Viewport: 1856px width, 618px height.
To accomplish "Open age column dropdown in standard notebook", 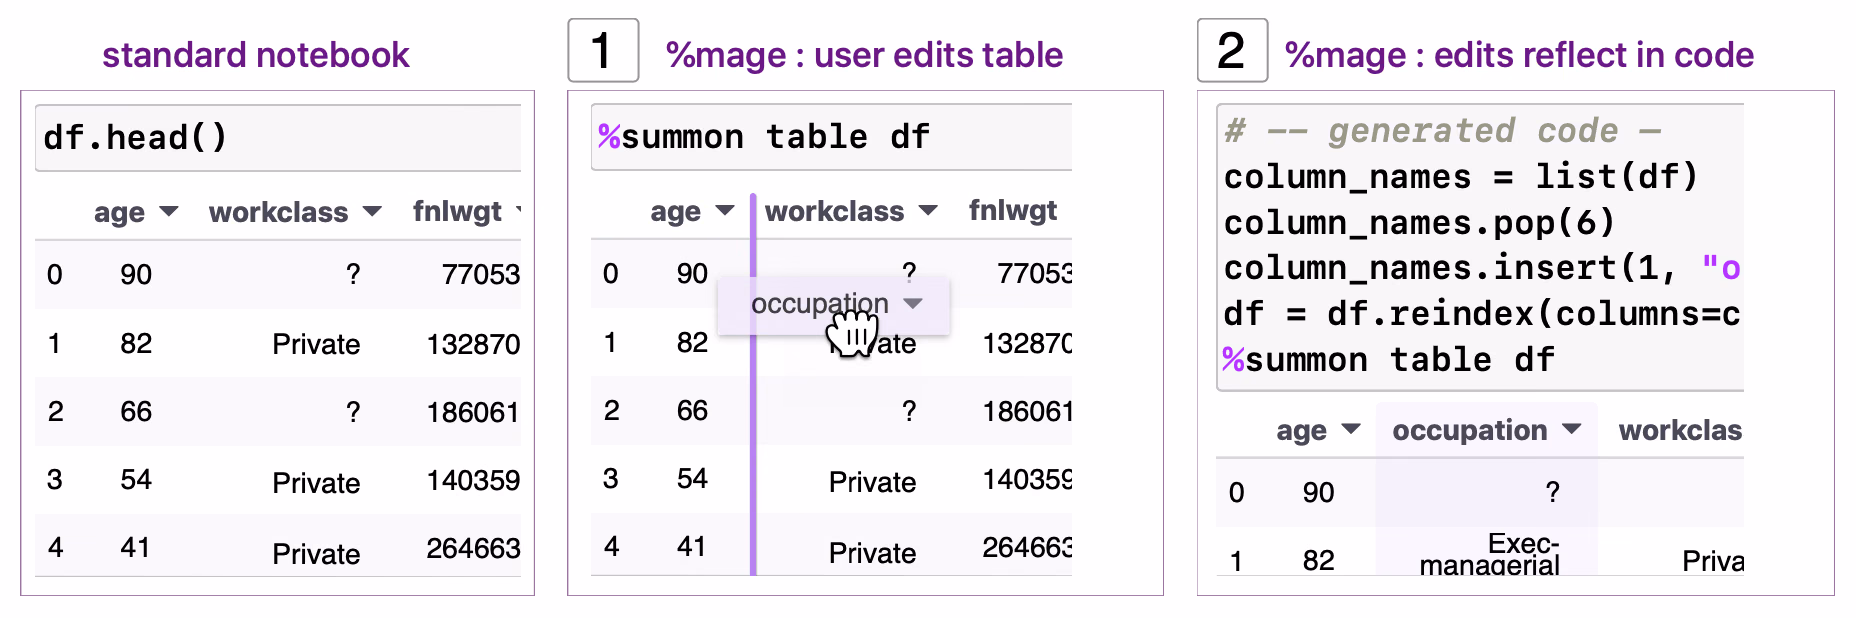I will (x=169, y=212).
